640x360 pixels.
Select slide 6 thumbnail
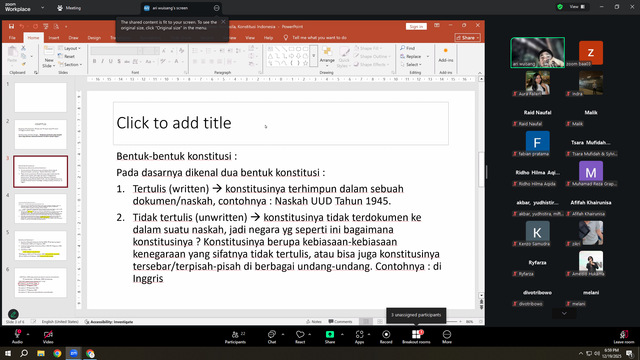tap(40, 282)
